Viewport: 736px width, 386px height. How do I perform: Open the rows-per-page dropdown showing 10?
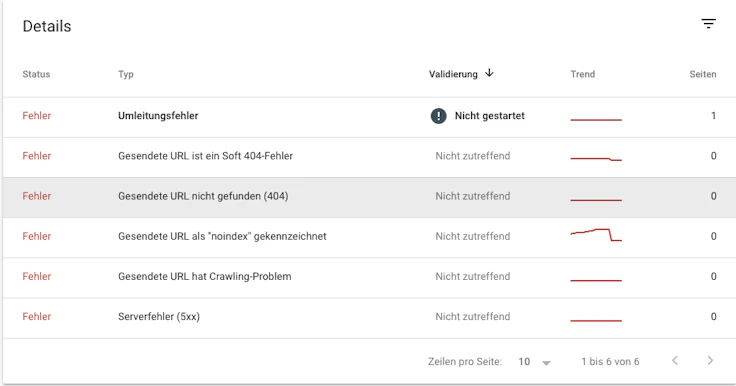click(534, 362)
